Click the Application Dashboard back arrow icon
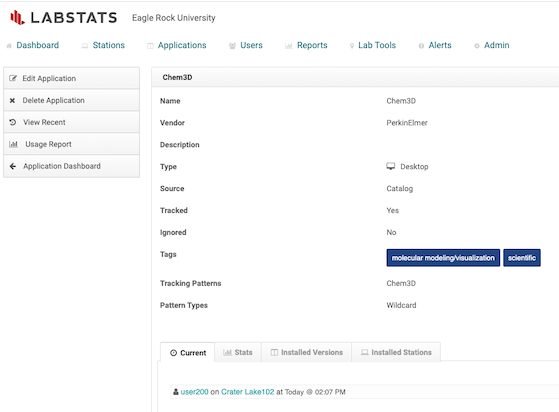The height and width of the screenshot is (412, 559). [13, 166]
